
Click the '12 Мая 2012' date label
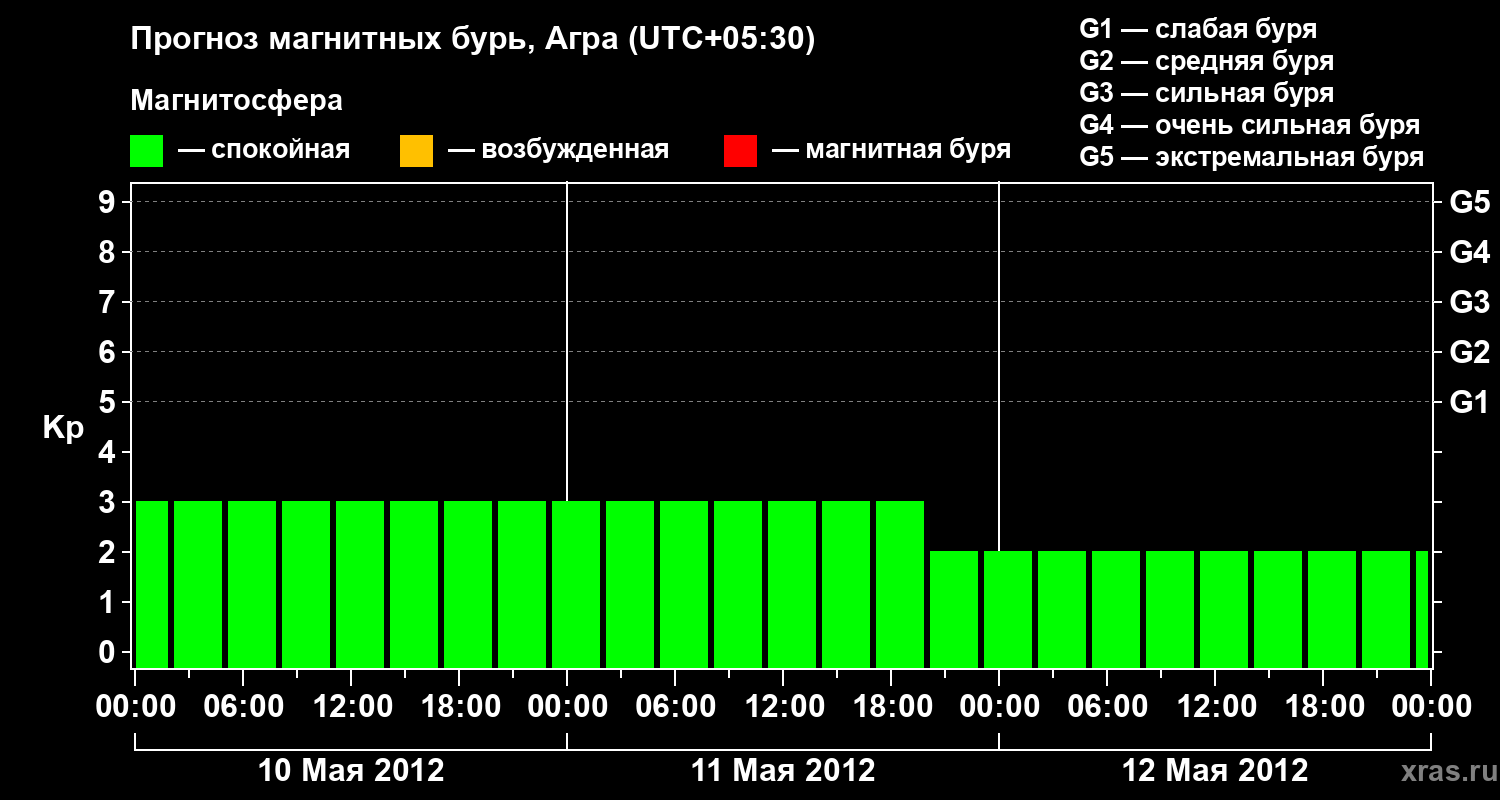pyautogui.click(x=1215, y=770)
